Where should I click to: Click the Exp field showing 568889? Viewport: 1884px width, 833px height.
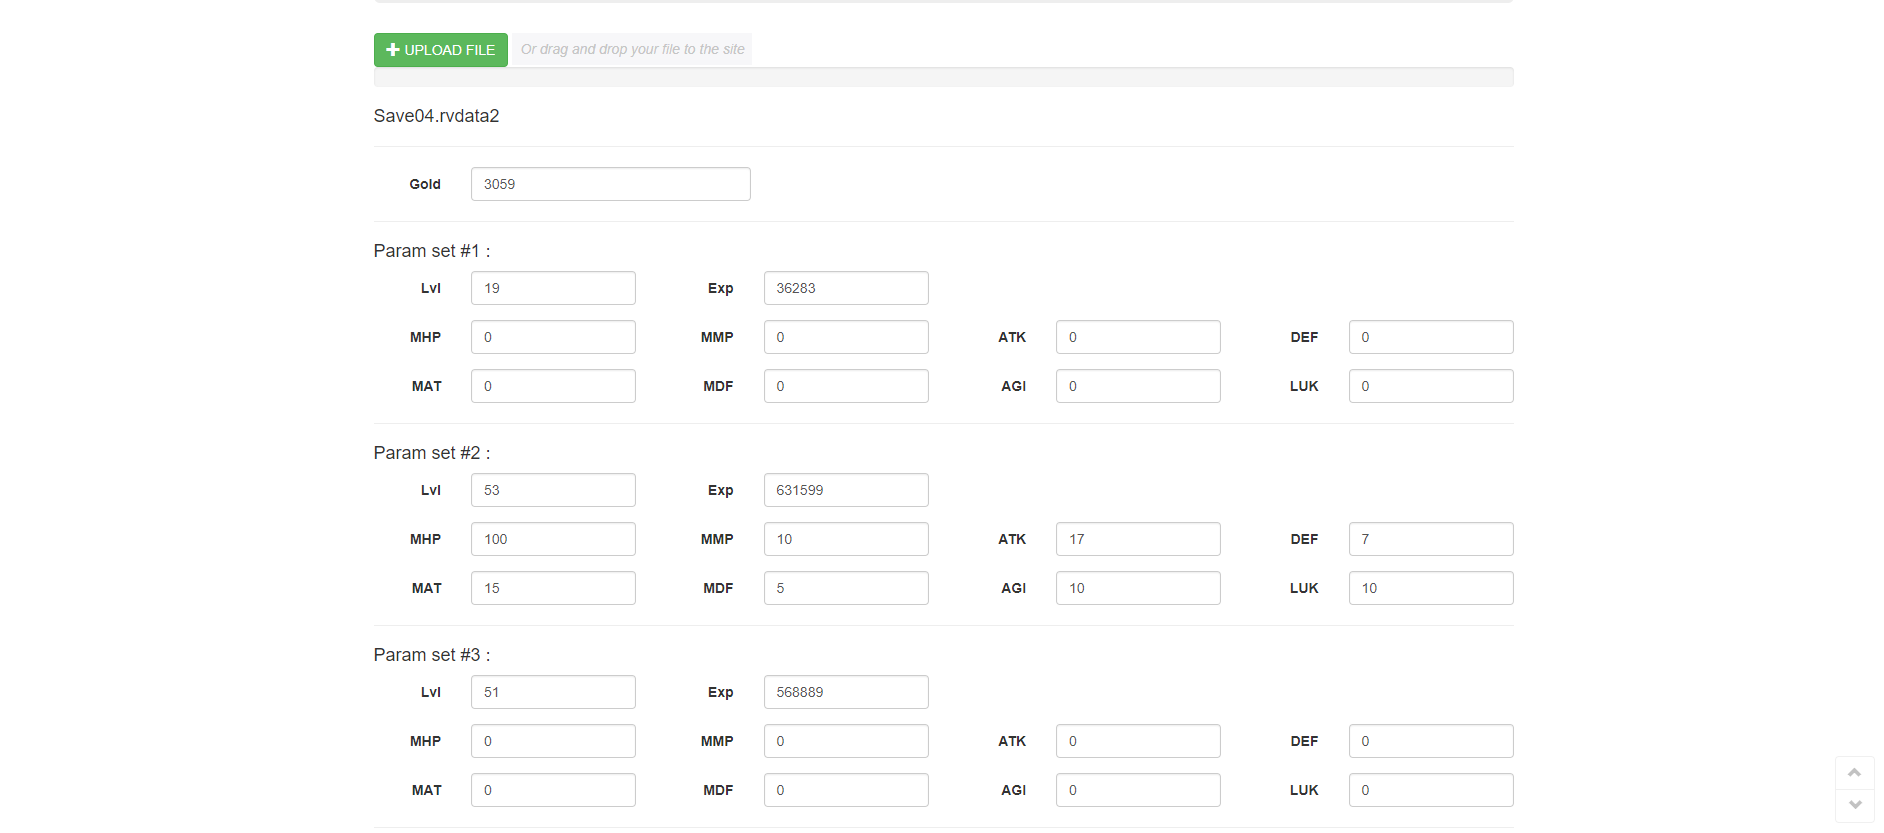click(x=845, y=692)
